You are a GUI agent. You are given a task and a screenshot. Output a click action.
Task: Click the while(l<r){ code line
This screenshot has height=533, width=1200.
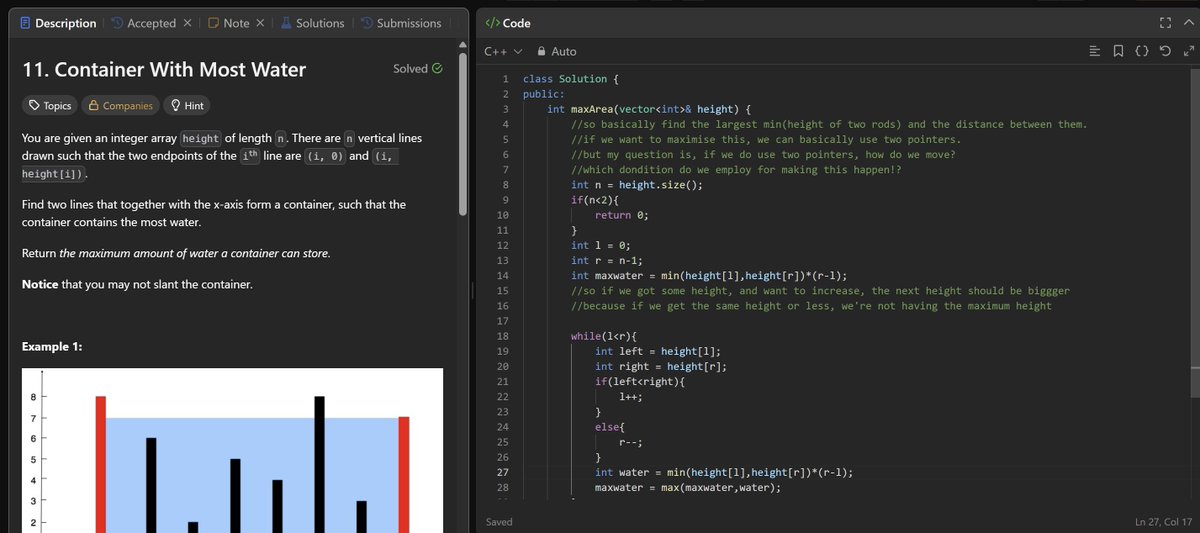[x=604, y=336]
